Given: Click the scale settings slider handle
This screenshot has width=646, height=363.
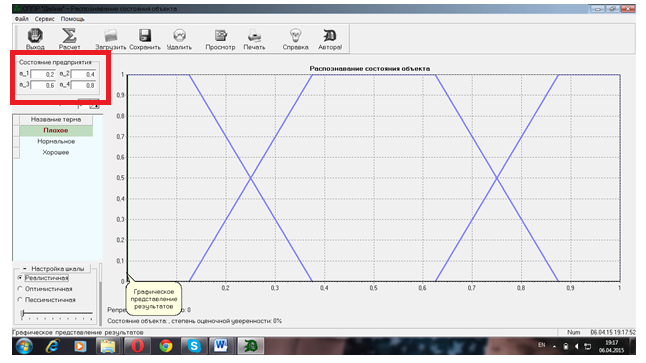Looking at the screenshot, I should [x=22, y=314].
